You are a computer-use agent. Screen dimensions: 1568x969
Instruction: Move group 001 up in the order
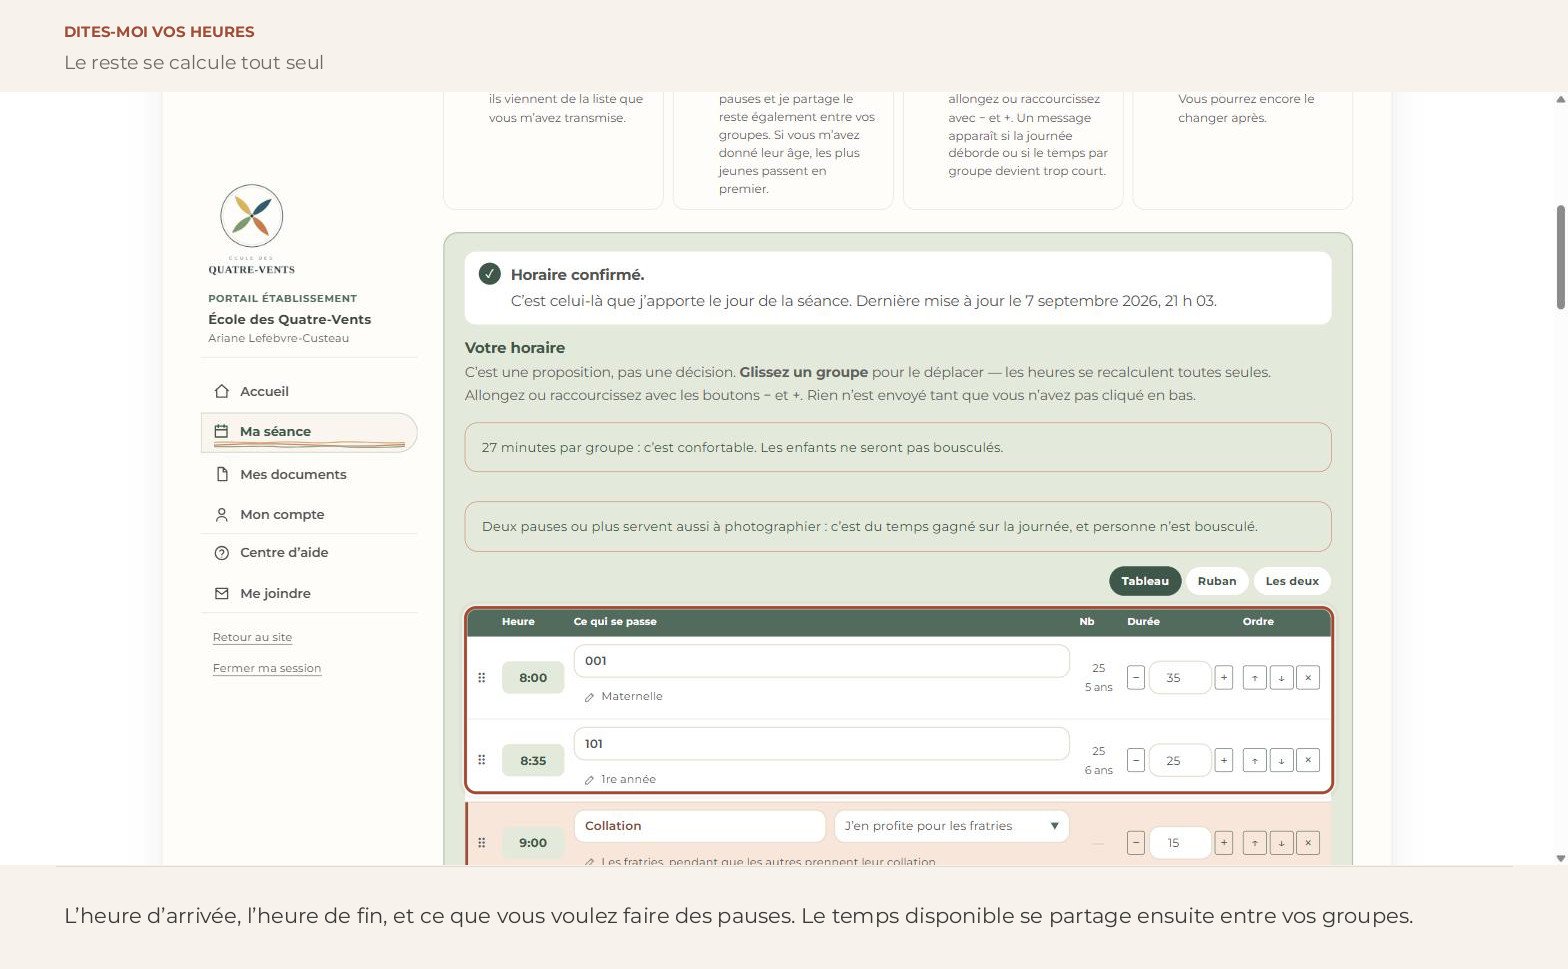(1255, 678)
